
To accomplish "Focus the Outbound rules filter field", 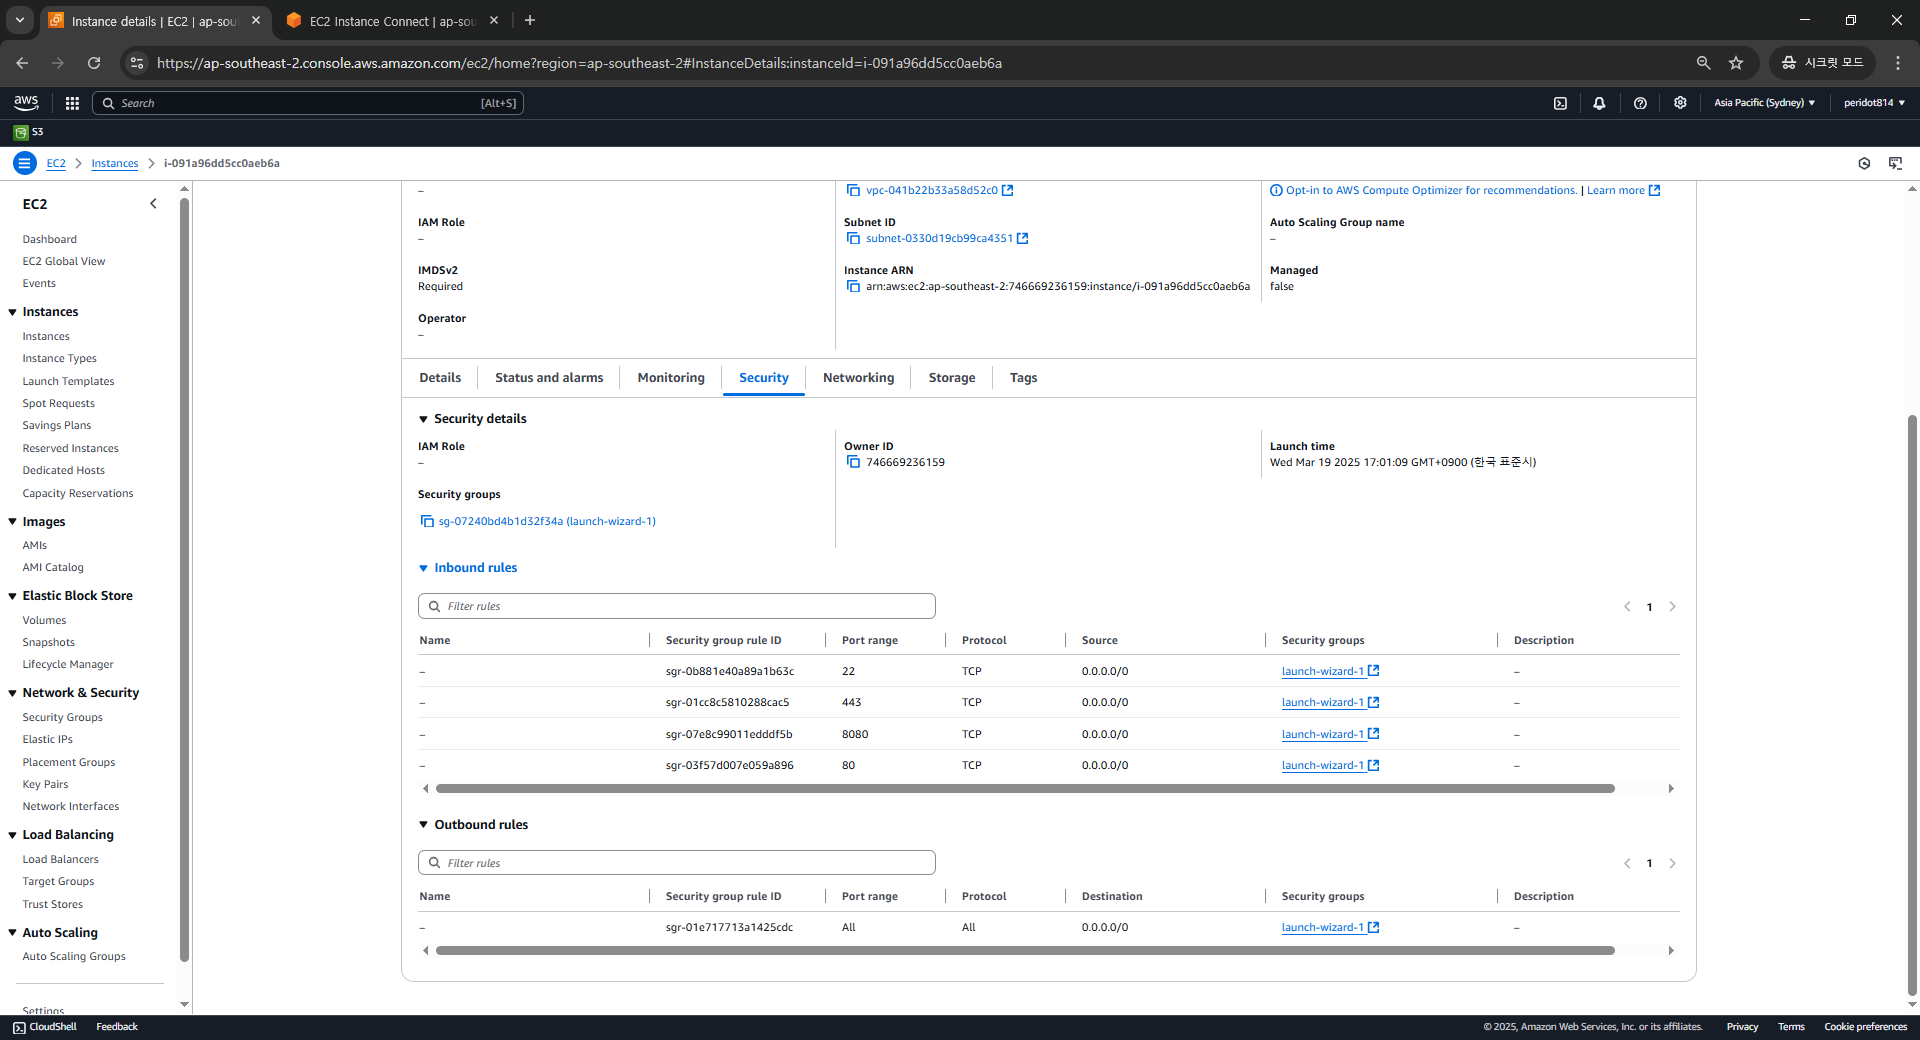I will click(677, 863).
